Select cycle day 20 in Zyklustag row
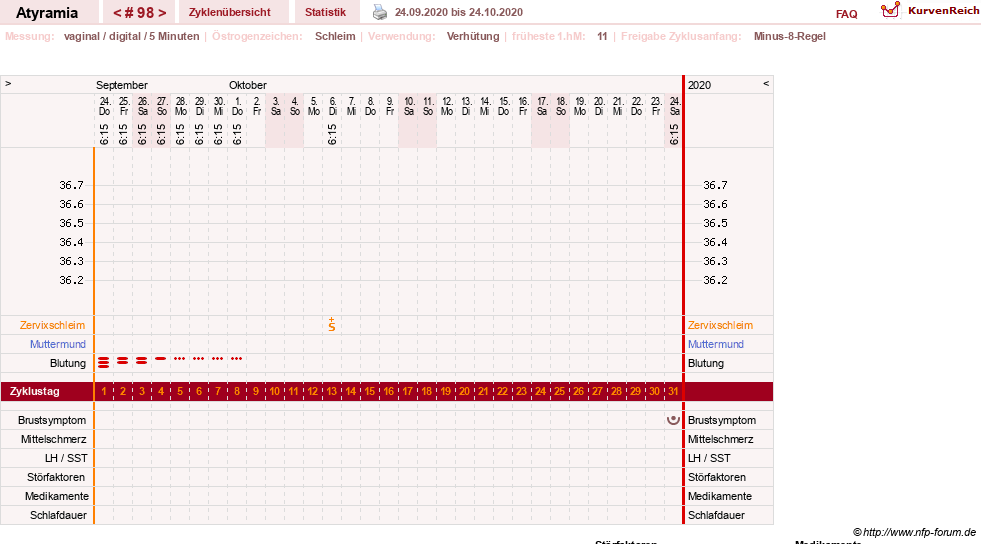The image size is (981, 544). coord(464,391)
